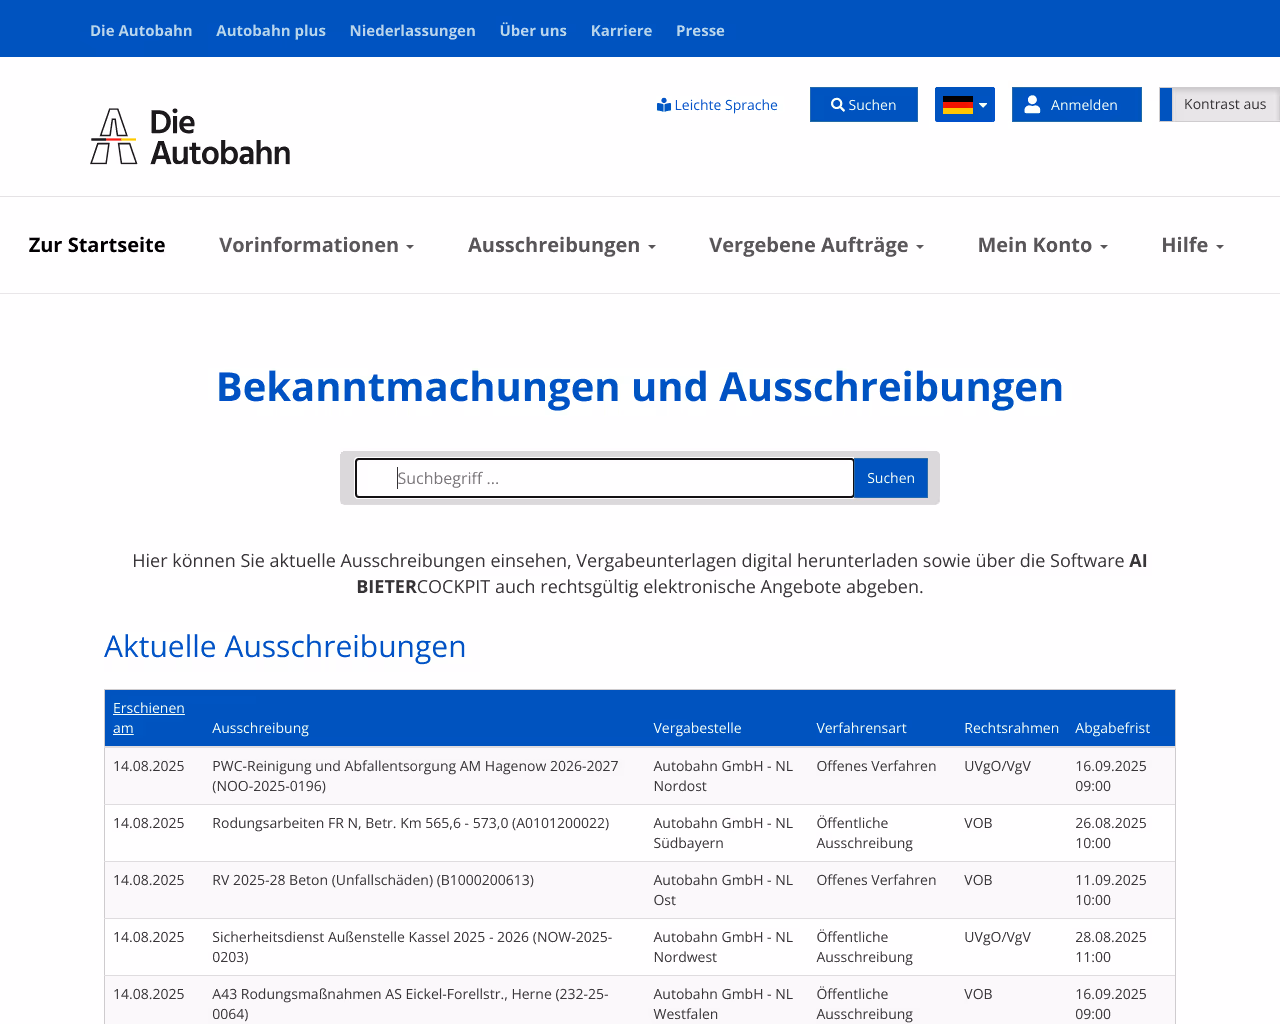Select the German flag language icon
This screenshot has width=1280, height=1024.
point(959,104)
